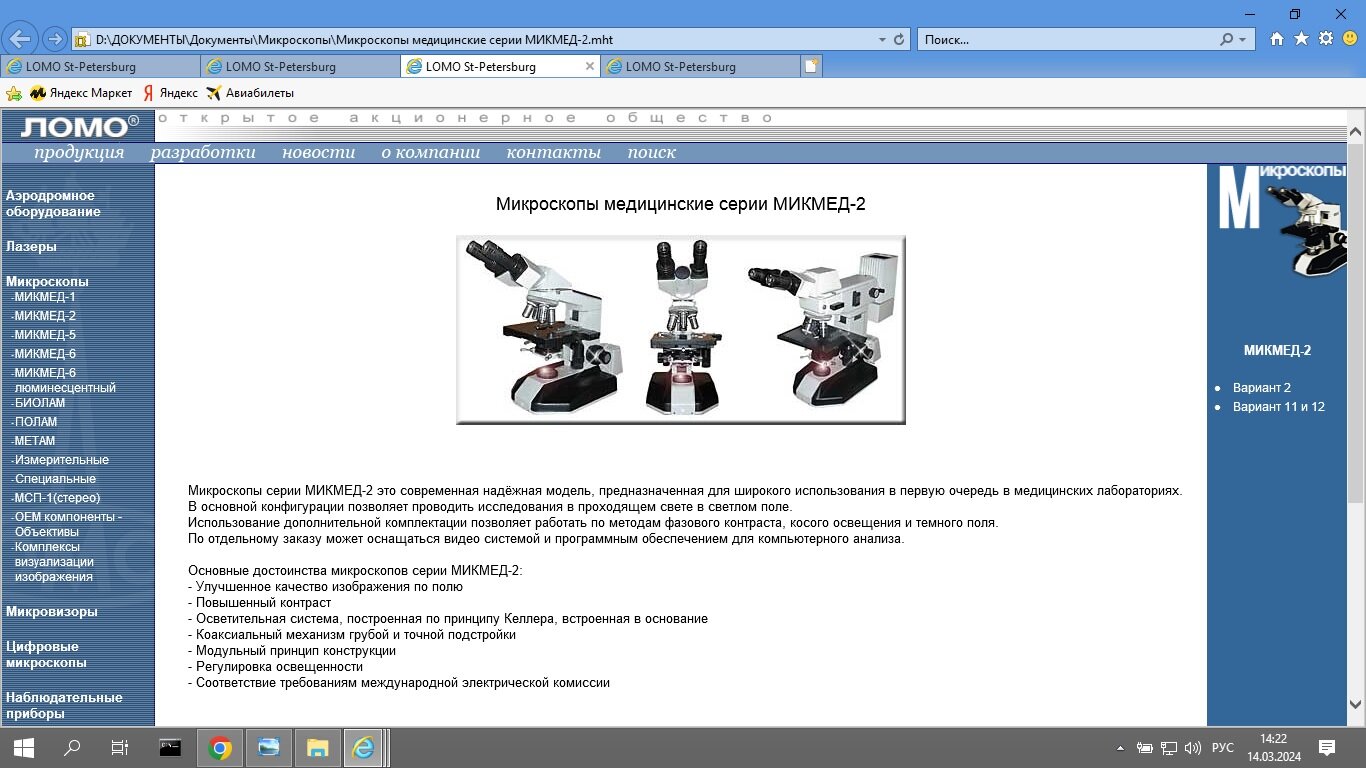Open the Яндекс Маркет favorite
The height and width of the screenshot is (768, 1366).
pyautogui.click(x=81, y=93)
